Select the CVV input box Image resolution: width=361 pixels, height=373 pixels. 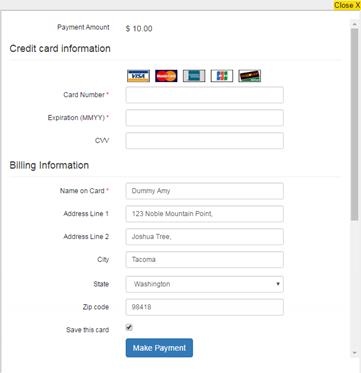[x=205, y=141]
